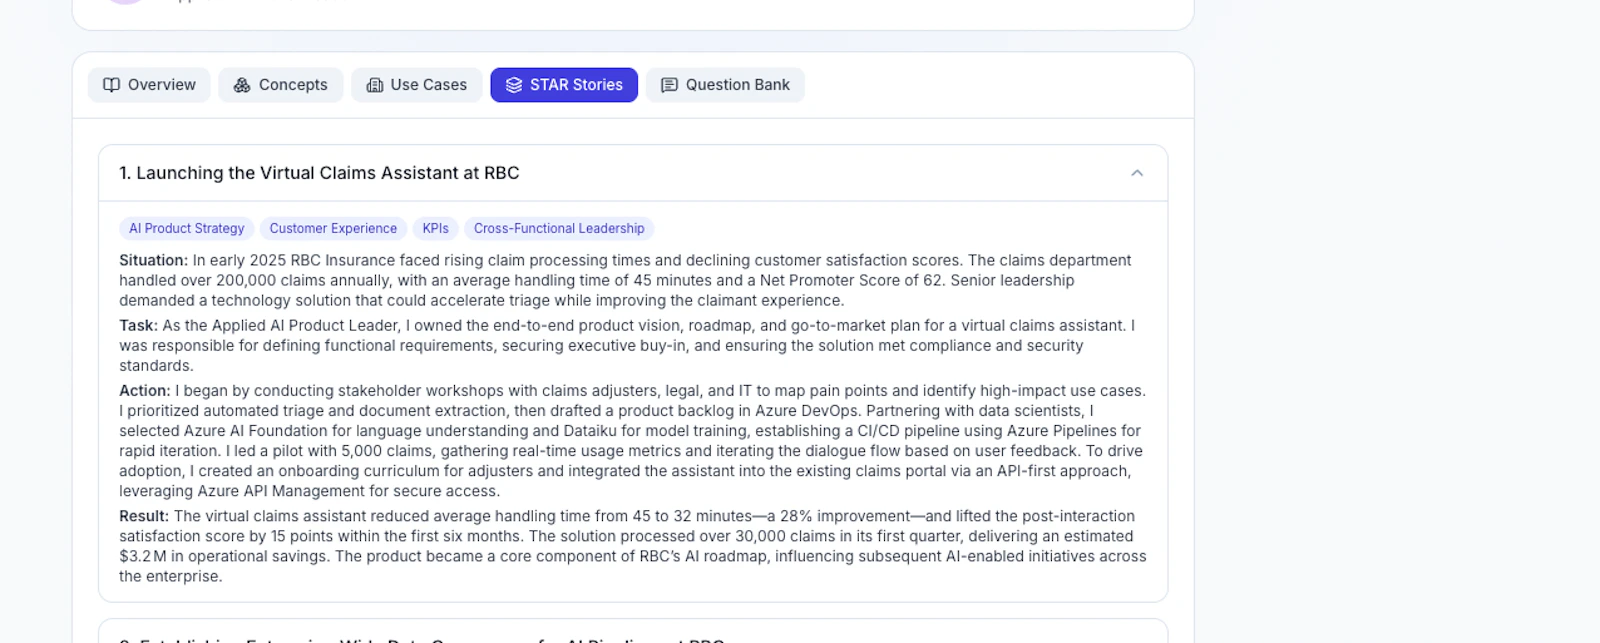This screenshot has width=1600, height=643.
Task: Click the message icon beside Question Bank
Action: click(x=670, y=85)
